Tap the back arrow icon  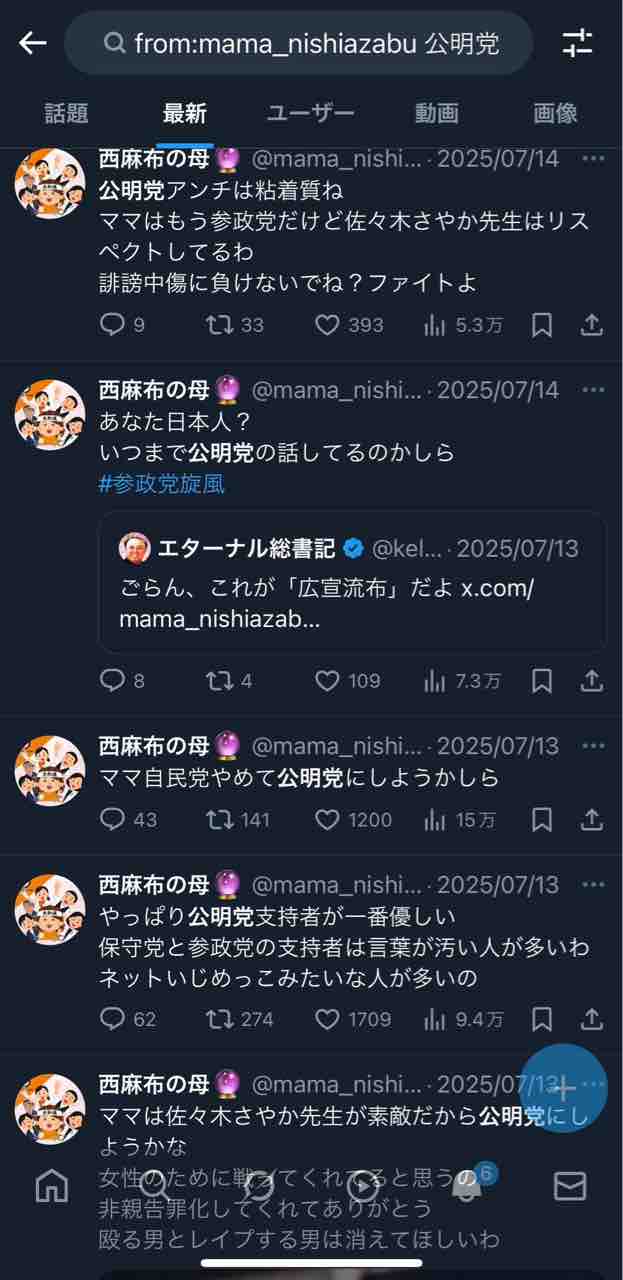pos(33,43)
